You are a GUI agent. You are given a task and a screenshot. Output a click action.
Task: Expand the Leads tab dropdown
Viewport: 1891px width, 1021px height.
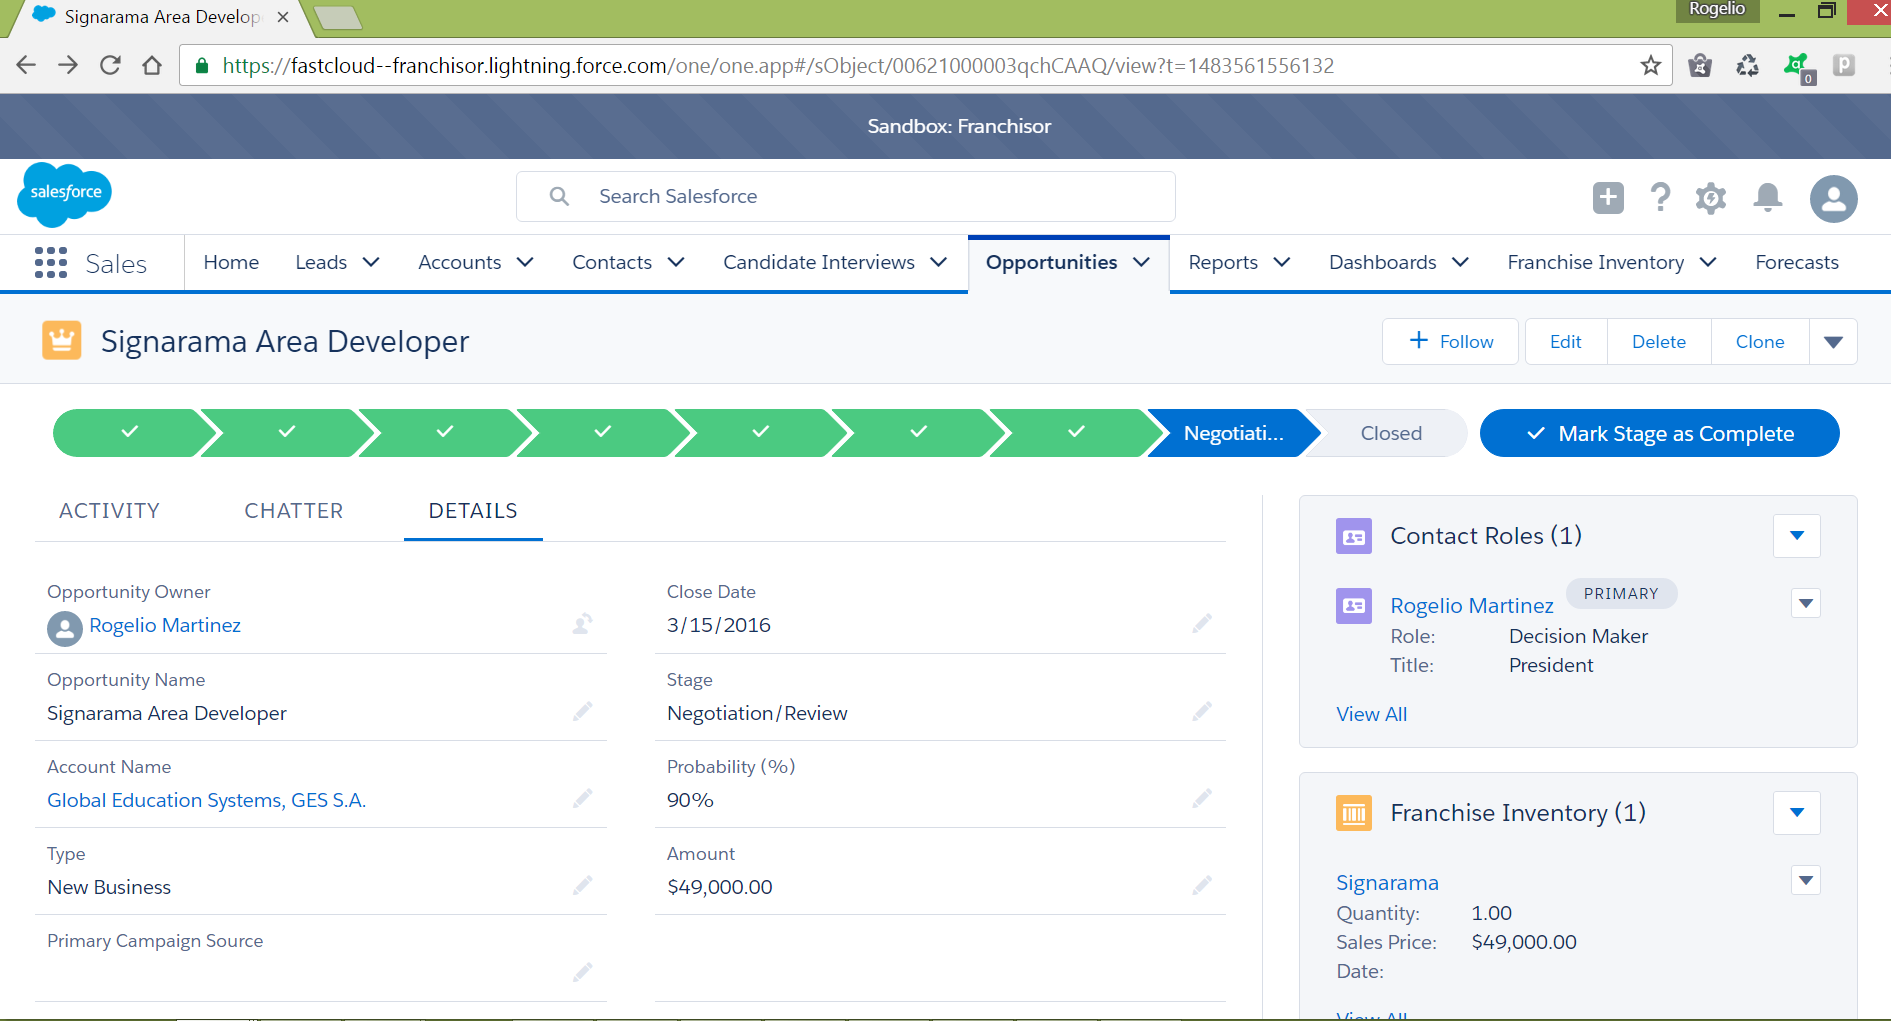tap(371, 262)
